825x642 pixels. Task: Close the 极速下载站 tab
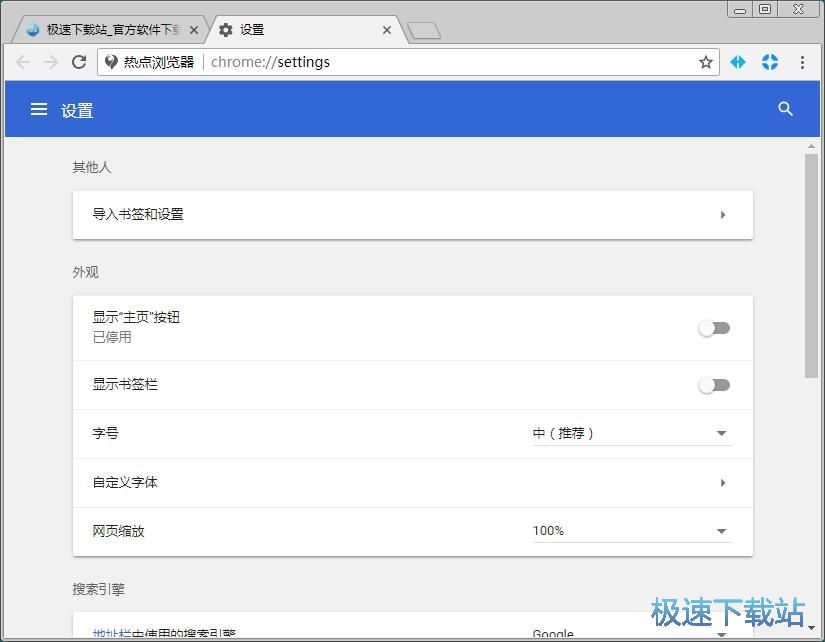pos(194,30)
